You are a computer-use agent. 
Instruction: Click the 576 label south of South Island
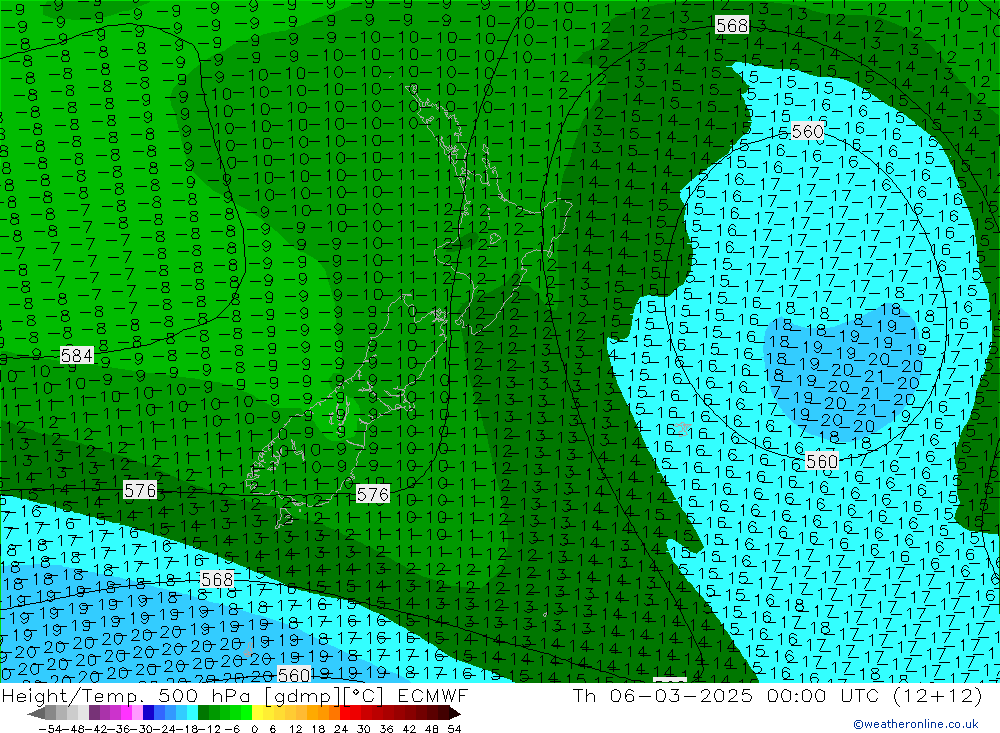(x=372, y=494)
